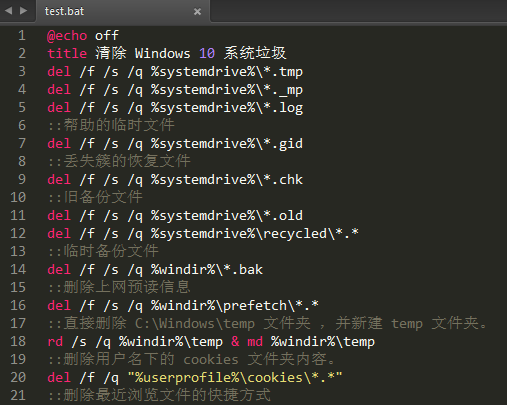Click 'del' command on line 20
Screen dimensions: 507x405
[59, 377]
